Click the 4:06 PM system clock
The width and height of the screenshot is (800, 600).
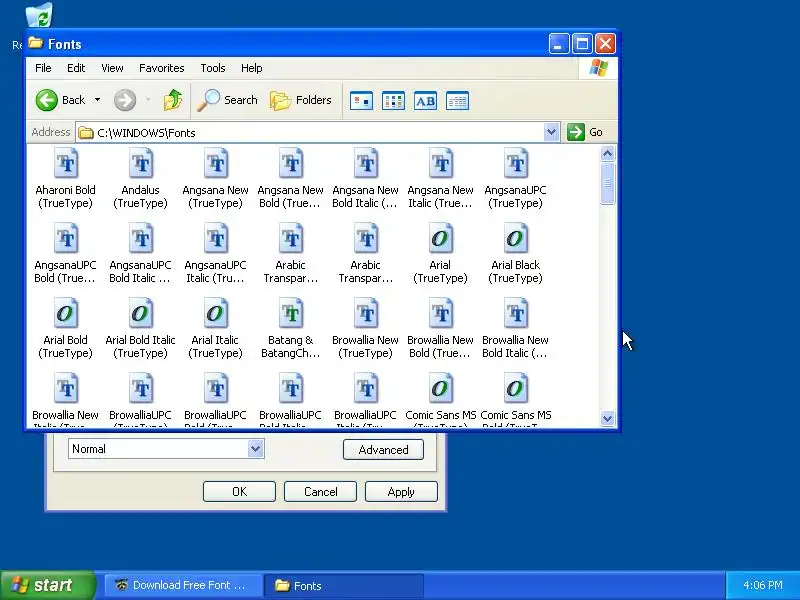[x=763, y=585]
